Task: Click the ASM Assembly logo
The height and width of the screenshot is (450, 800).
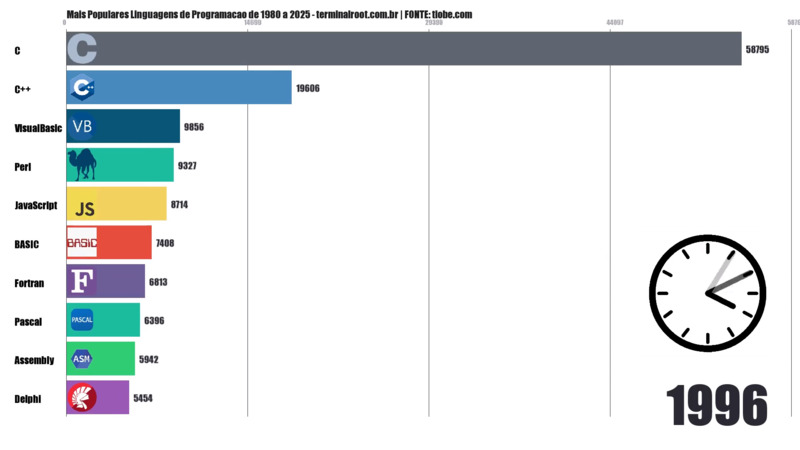Action: pyautogui.click(x=82, y=359)
